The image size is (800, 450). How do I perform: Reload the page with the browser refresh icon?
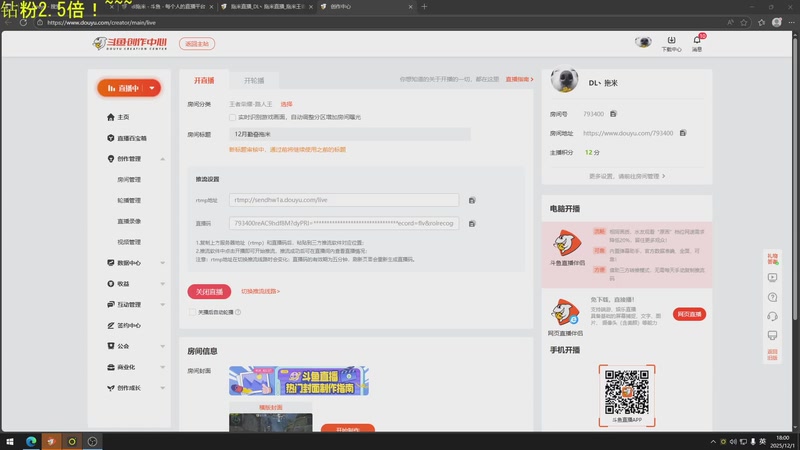click(x=23, y=22)
